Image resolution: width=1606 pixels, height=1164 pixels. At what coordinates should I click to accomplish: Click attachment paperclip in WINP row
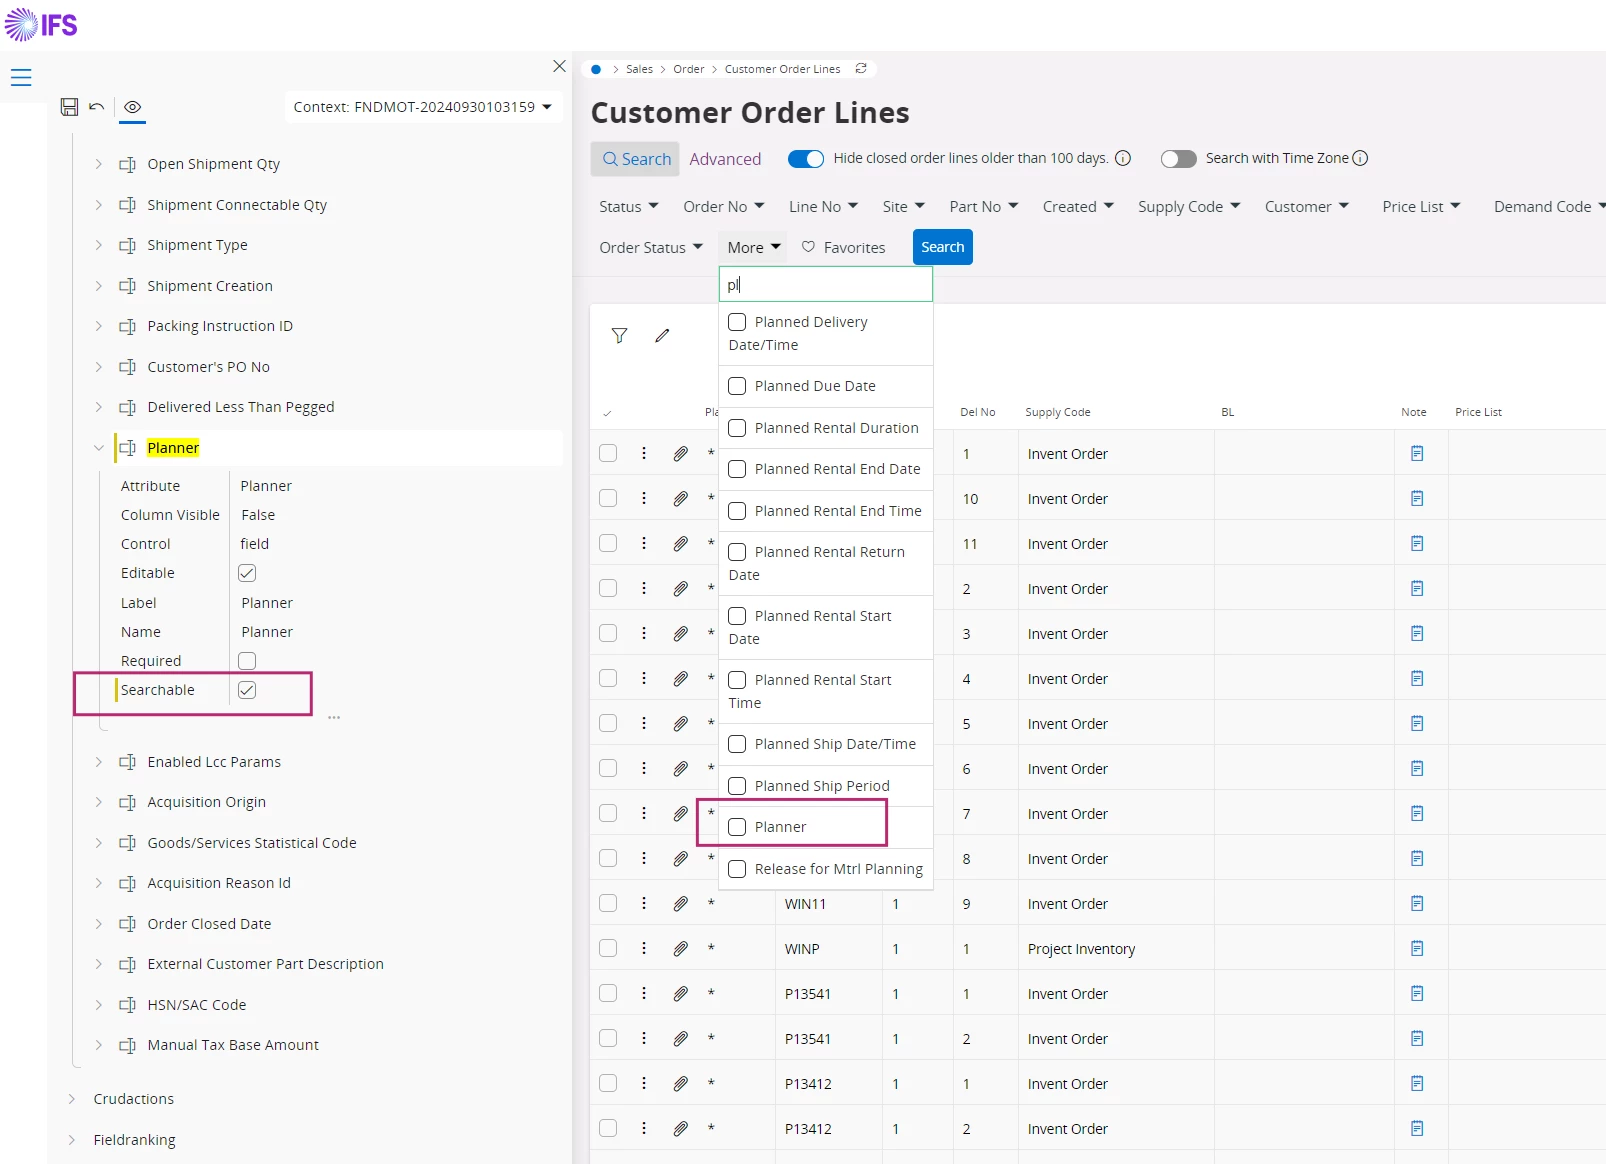[681, 948]
